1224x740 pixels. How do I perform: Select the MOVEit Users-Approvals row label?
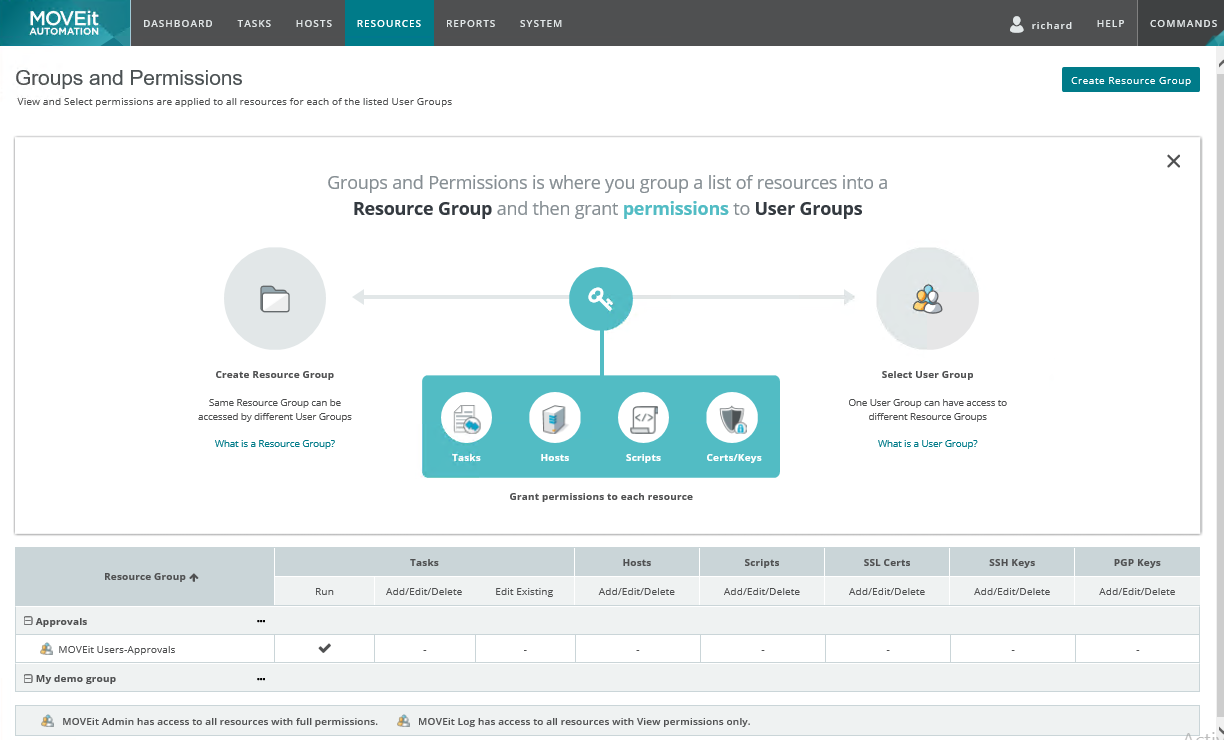(116, 649)
